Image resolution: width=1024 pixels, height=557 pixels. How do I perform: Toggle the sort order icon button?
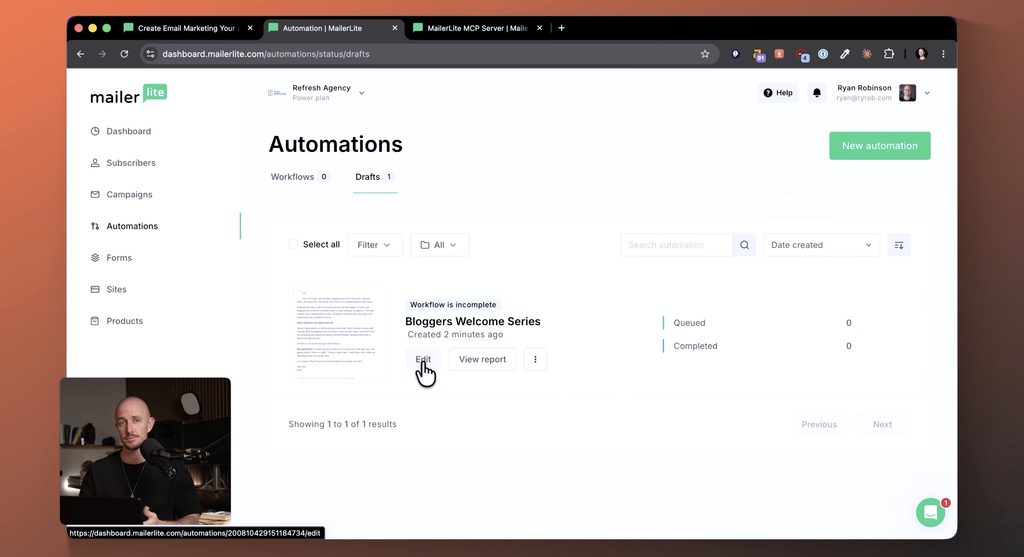(x=899, y=245)
